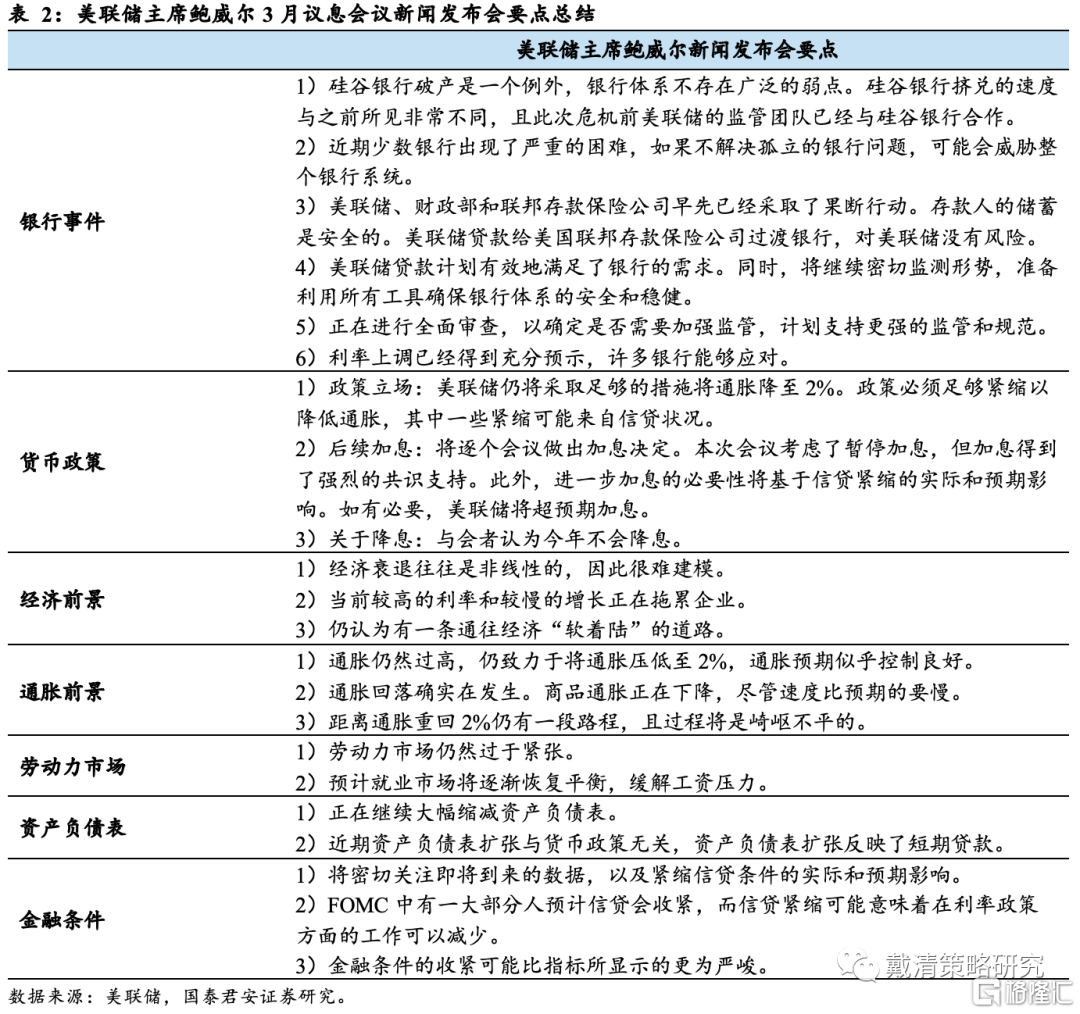Click the line "2）通胀回落确实在发生"
1080x1014 pixels.
pos(631,692)
